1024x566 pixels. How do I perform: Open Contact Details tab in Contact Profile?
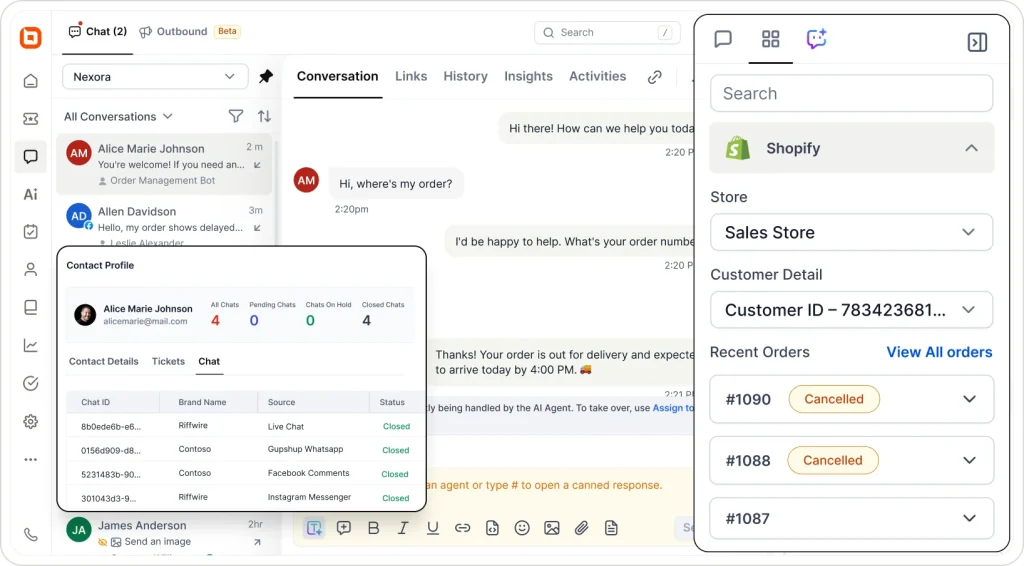click(x=104, y=361)
